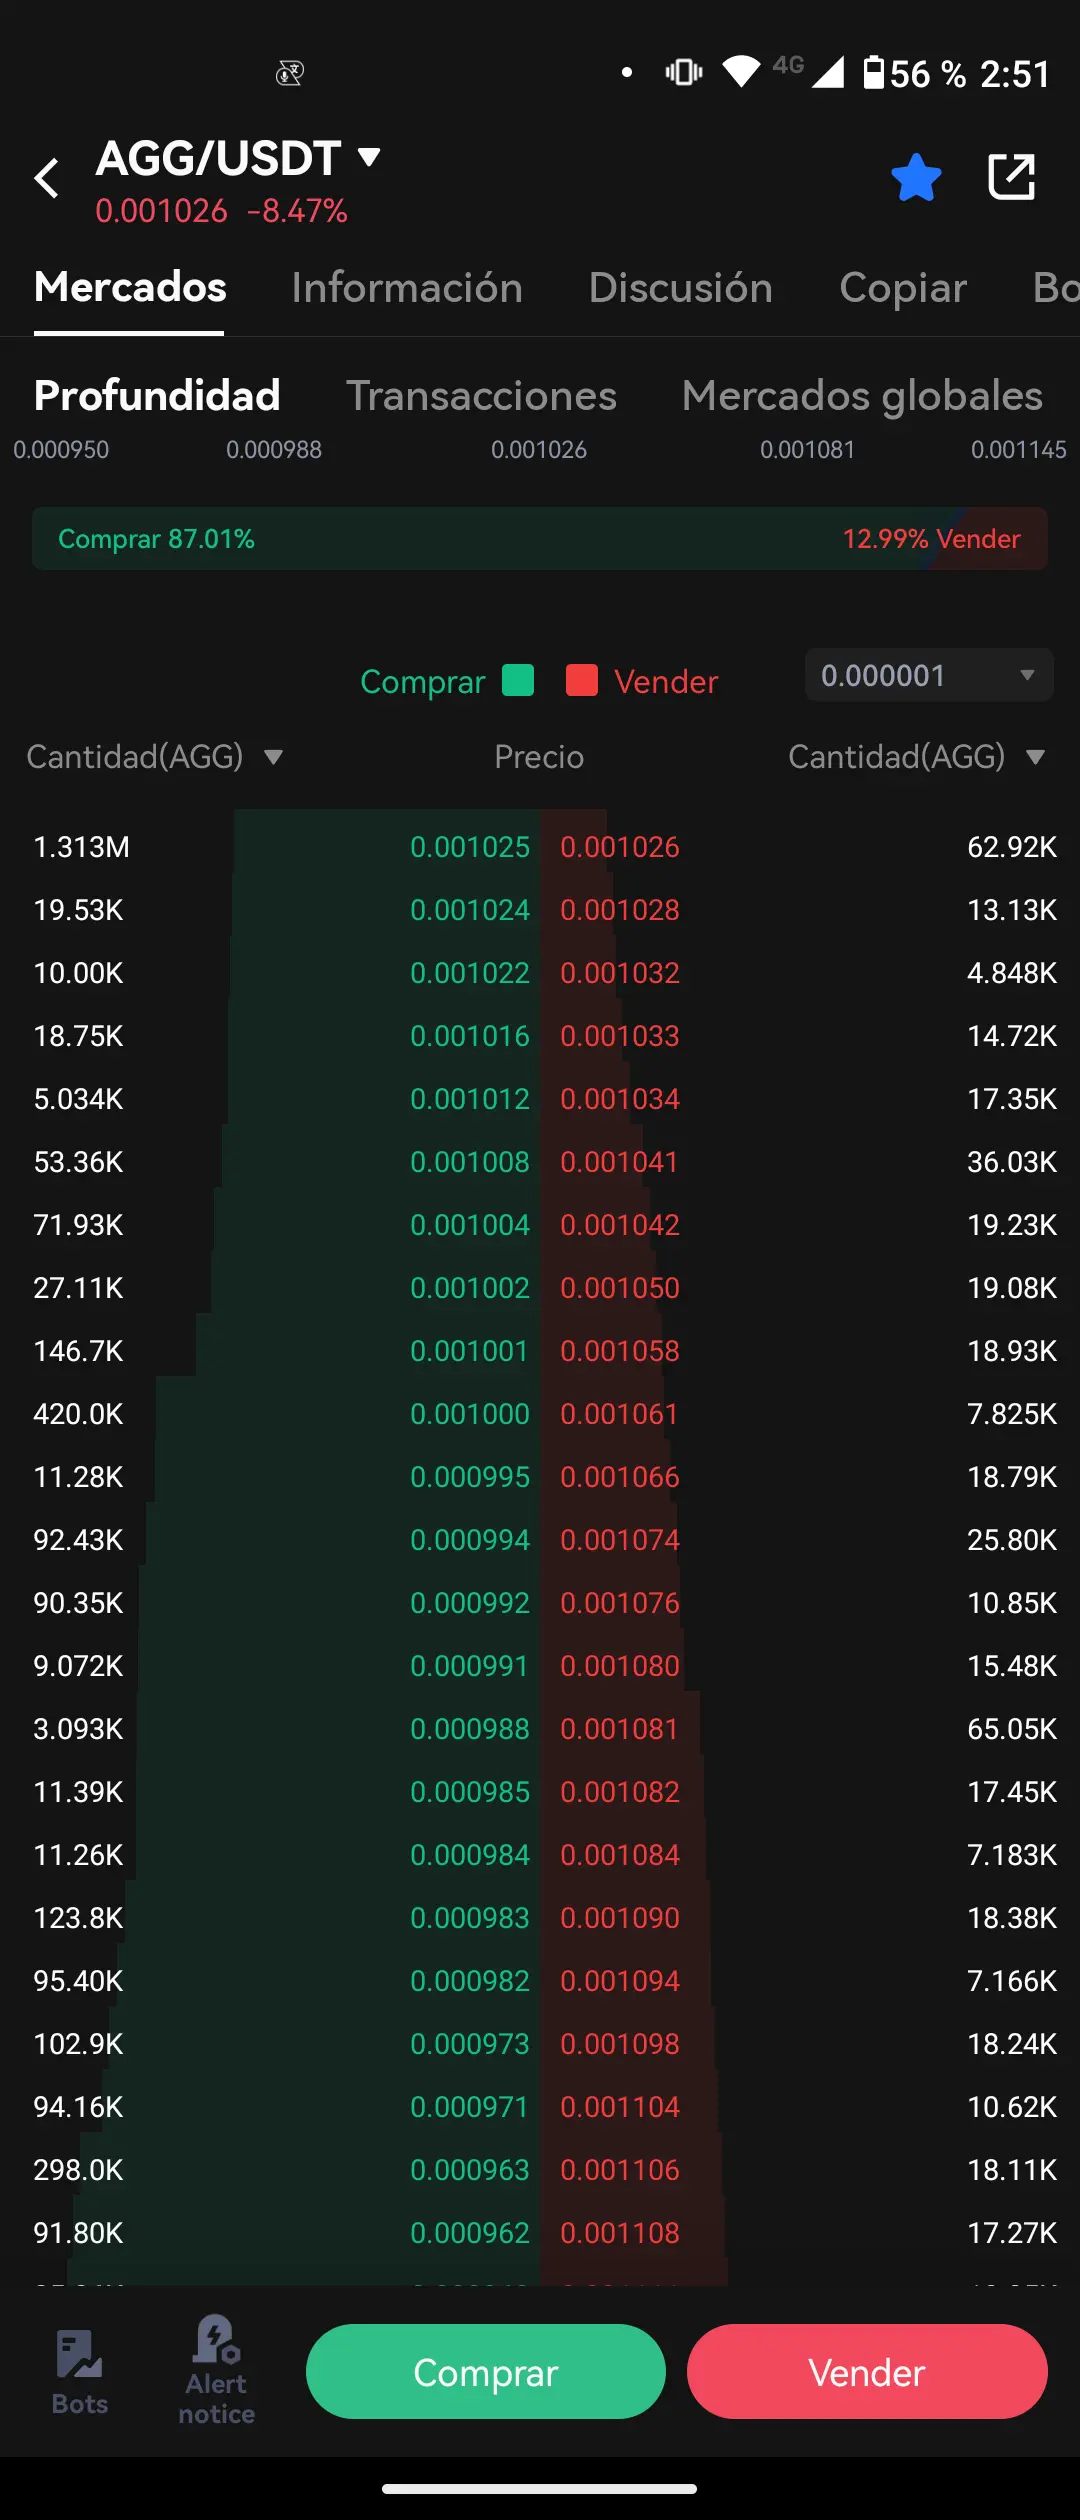Tap the red Vender button
Image resolution: width=1080 pixels, height=2520 pixels.
pos(867,2371)
